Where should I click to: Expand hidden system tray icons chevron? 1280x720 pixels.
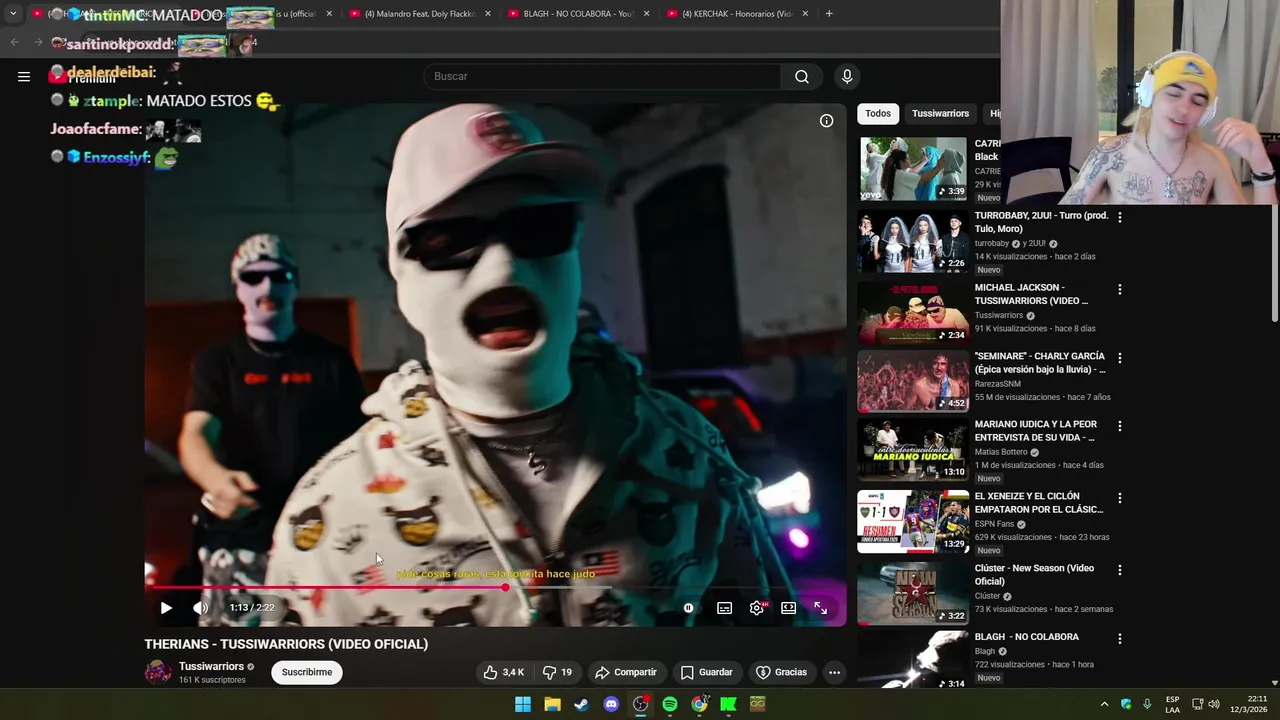[x=1104, y=704]
